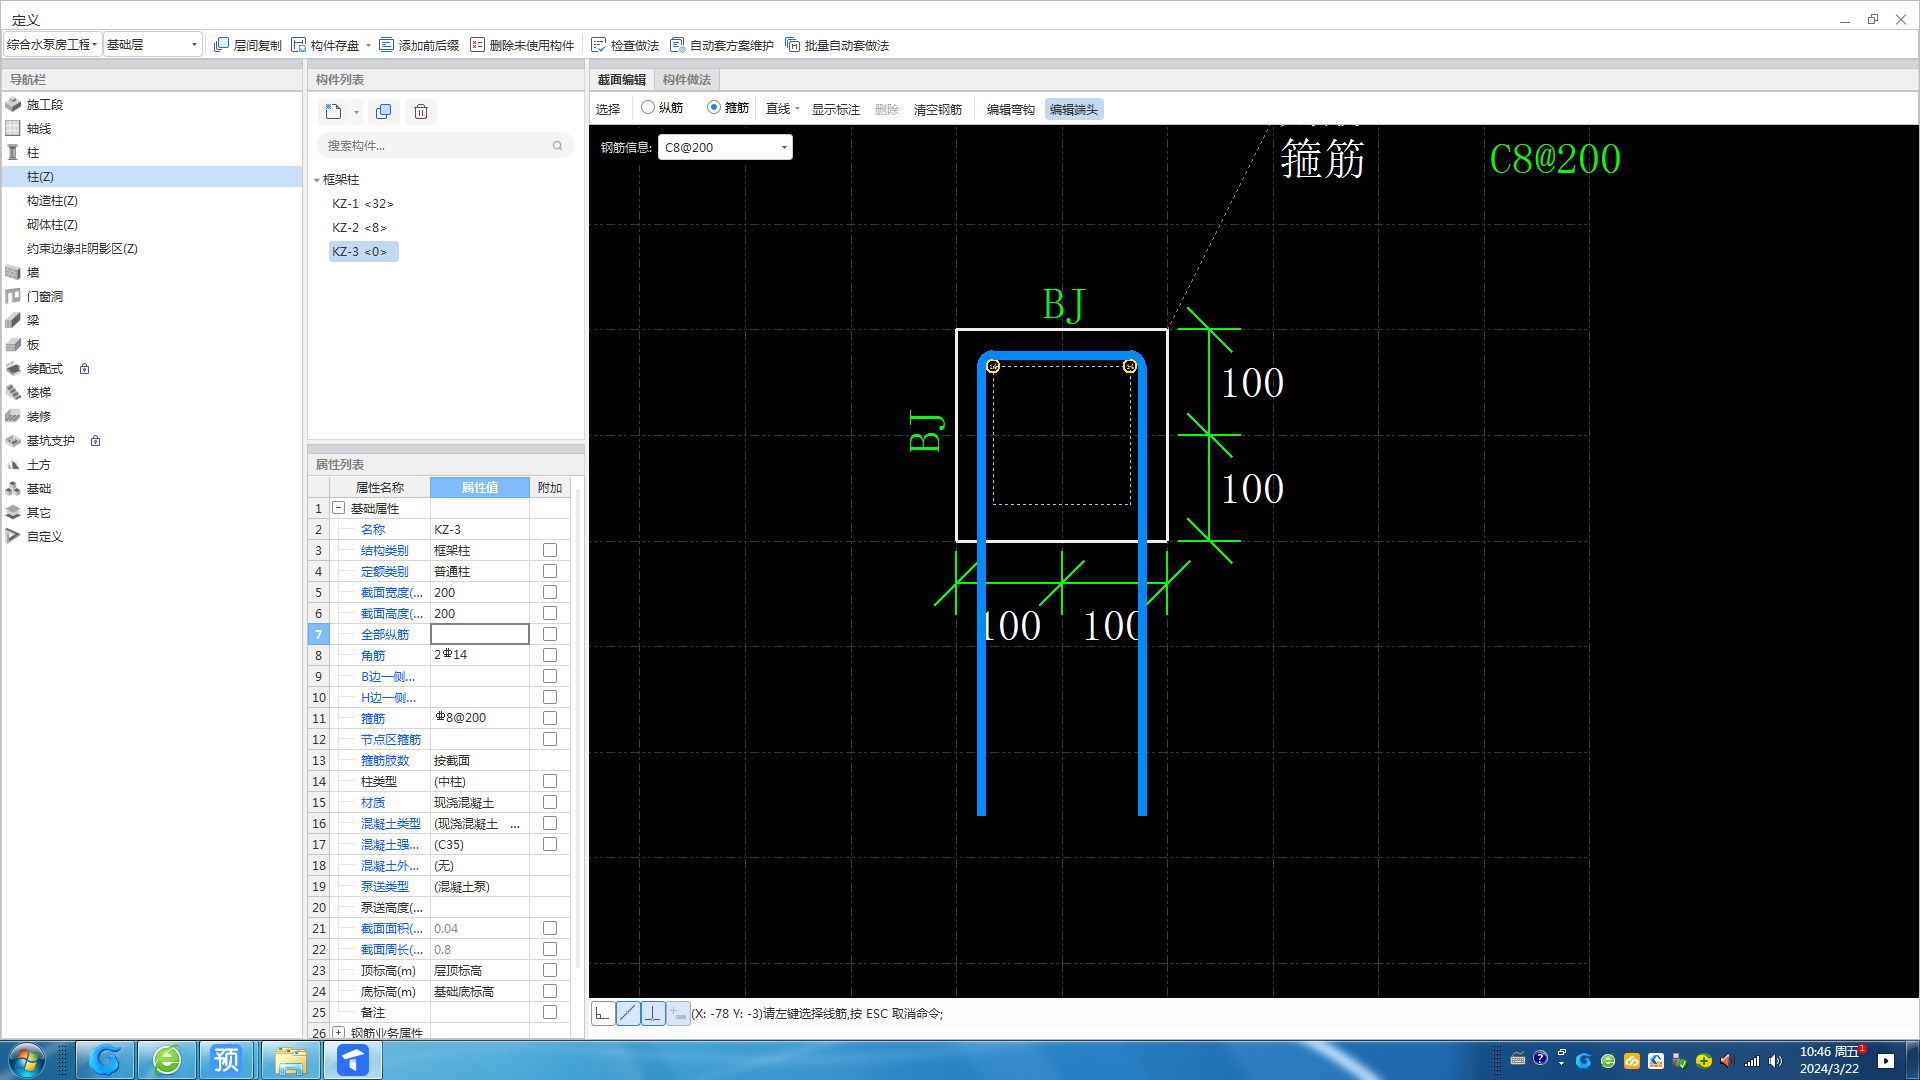Click the 批量自动套做法 icon

[x=792, y=45]
